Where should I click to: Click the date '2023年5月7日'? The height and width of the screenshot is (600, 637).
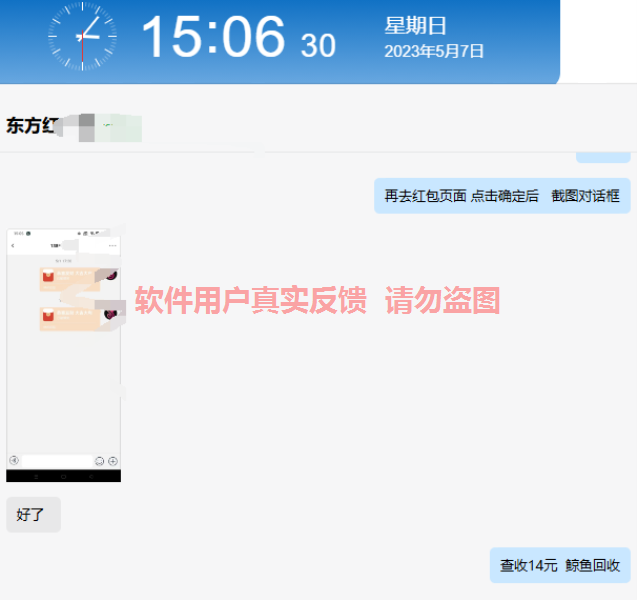[x=434, y=52]
